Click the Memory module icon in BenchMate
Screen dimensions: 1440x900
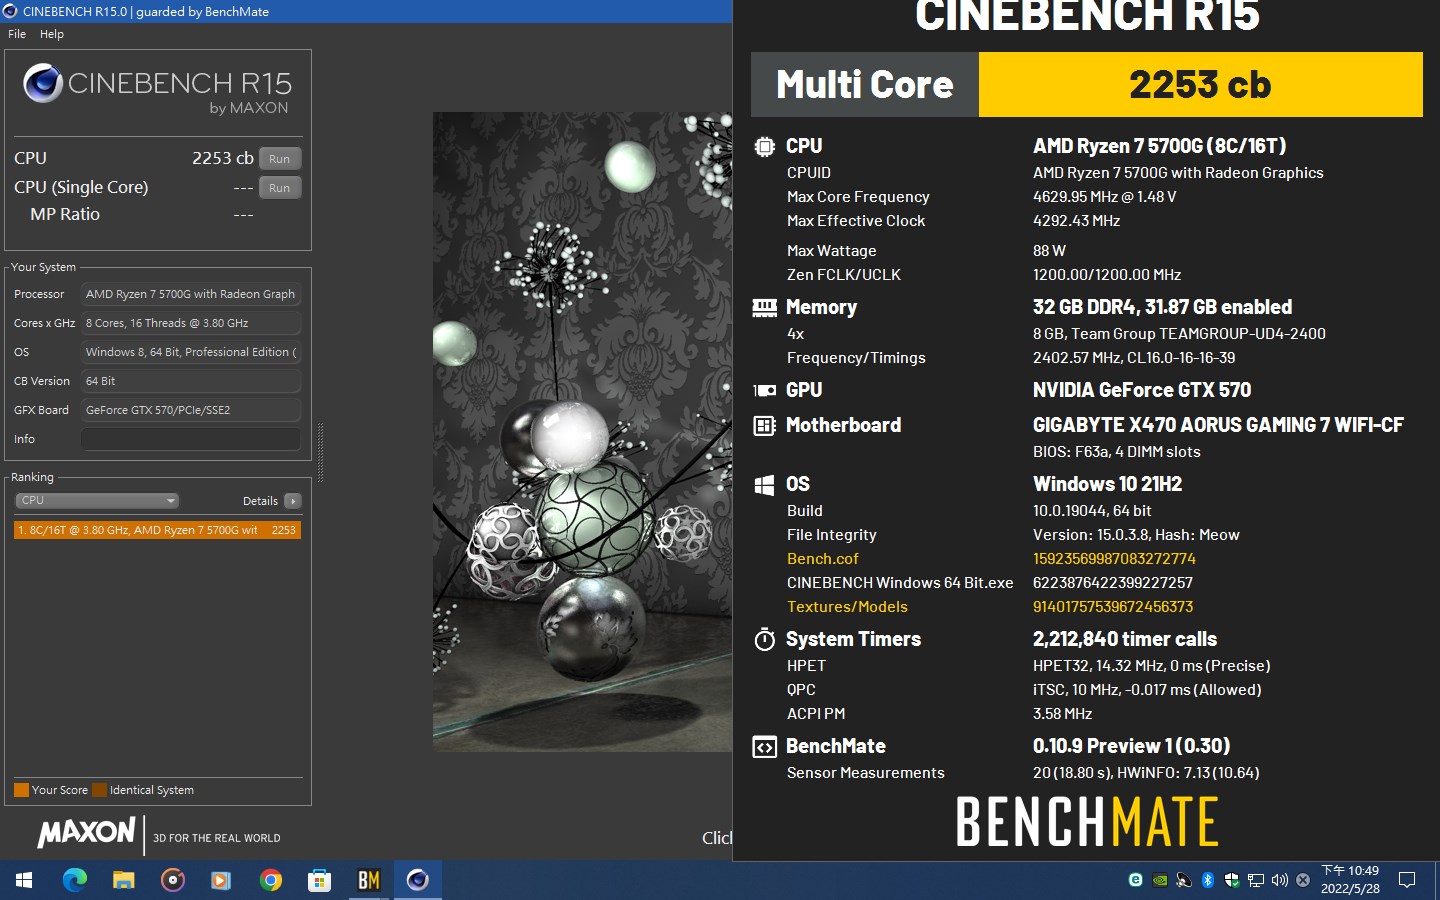point(764,308)
